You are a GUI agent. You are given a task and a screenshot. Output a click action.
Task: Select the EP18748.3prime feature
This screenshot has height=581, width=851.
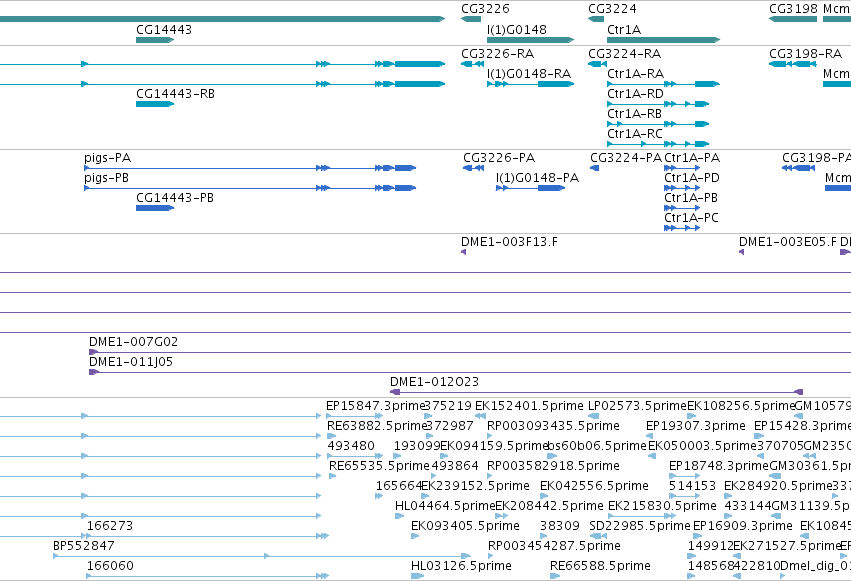click(x=684, y=476)
